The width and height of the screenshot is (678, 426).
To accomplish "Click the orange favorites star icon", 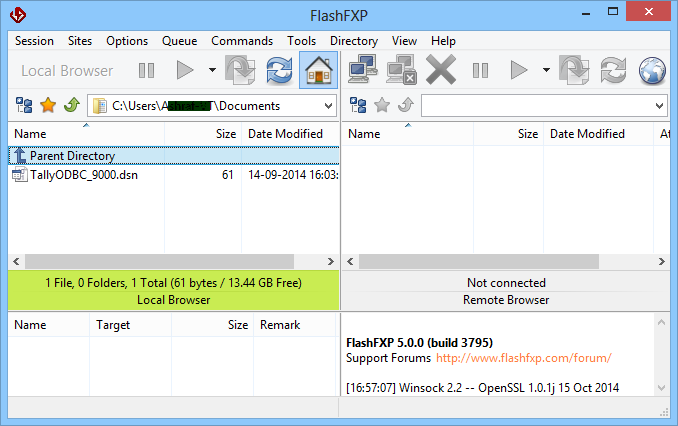I will coord(48,105).
